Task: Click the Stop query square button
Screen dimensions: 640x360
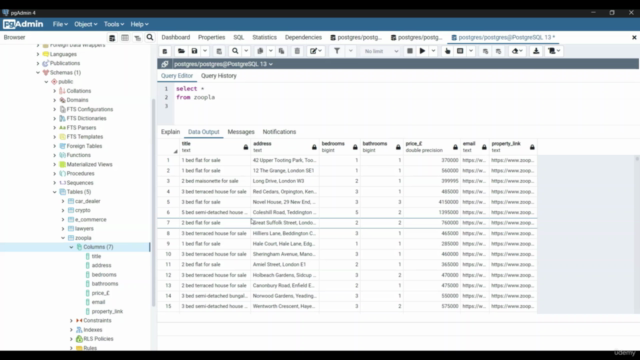Action: tap(410, 51)
